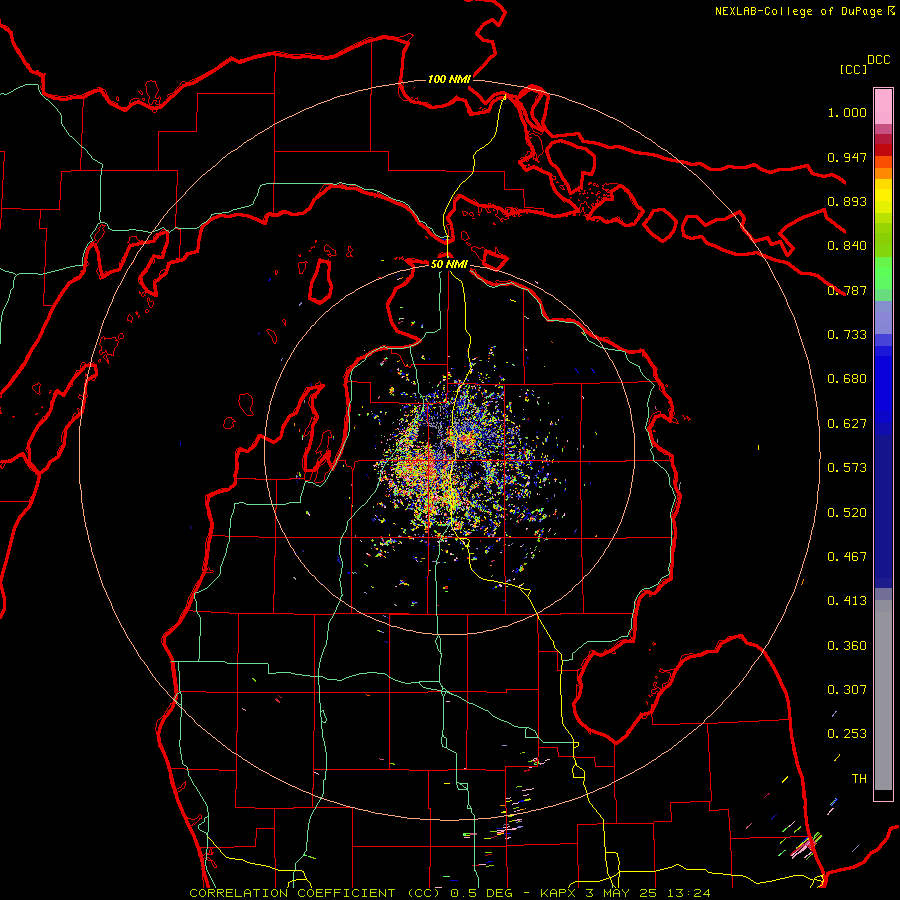
Task: Click the 0.520 scale value
Action: (x=847, y=513)
